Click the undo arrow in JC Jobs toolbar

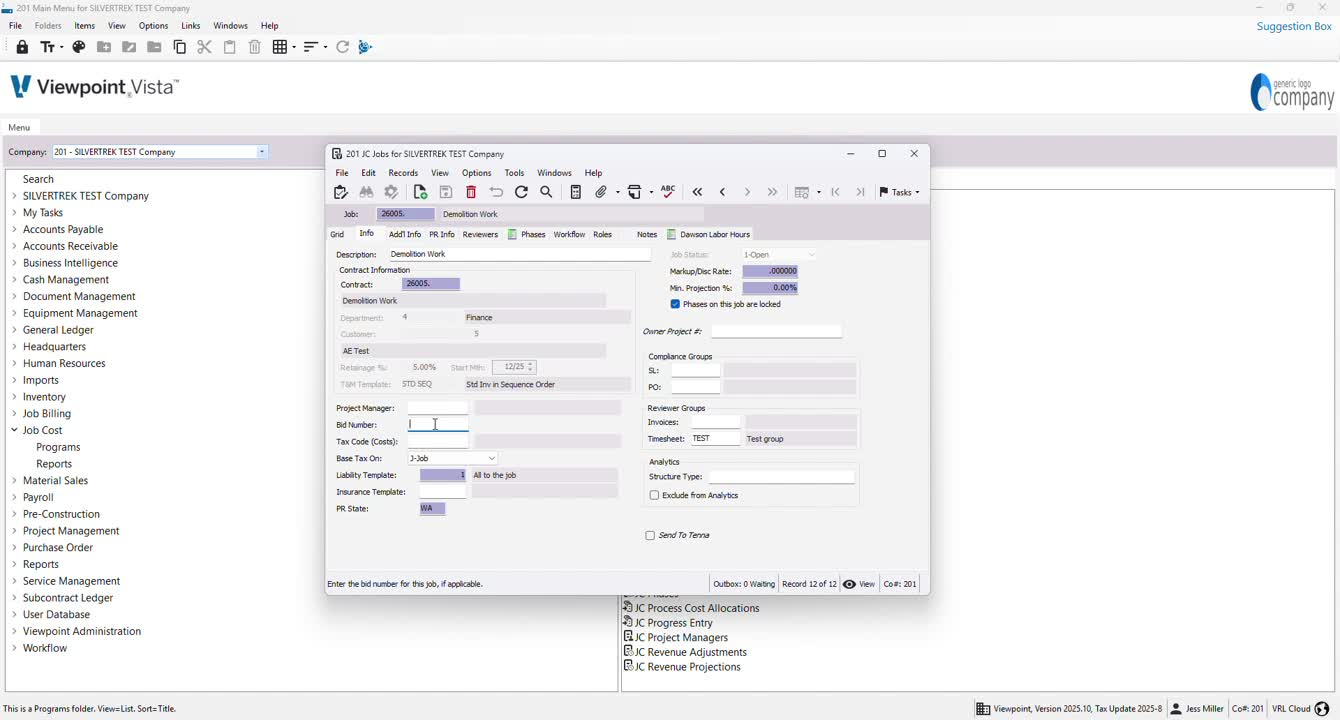coord(496,192)
